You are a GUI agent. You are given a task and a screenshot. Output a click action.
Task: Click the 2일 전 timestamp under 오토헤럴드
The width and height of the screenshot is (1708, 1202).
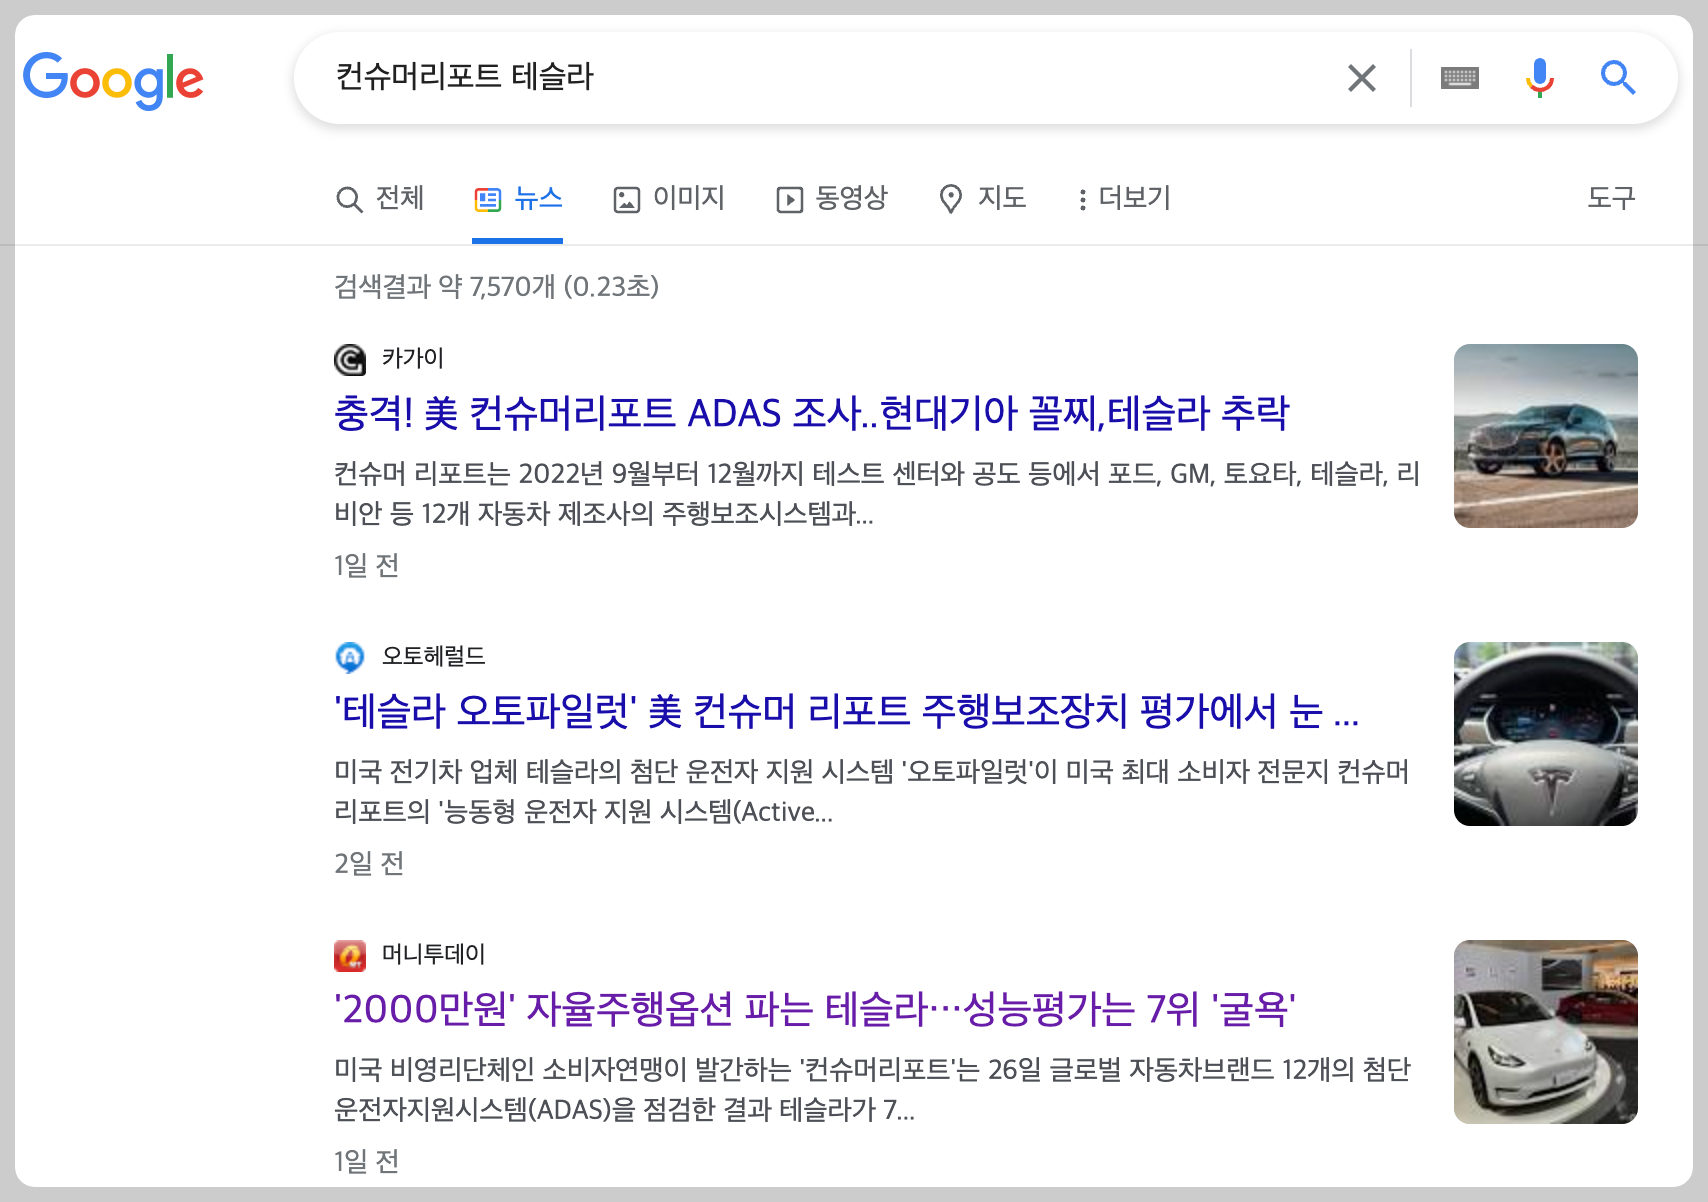[x=369, y=864]
